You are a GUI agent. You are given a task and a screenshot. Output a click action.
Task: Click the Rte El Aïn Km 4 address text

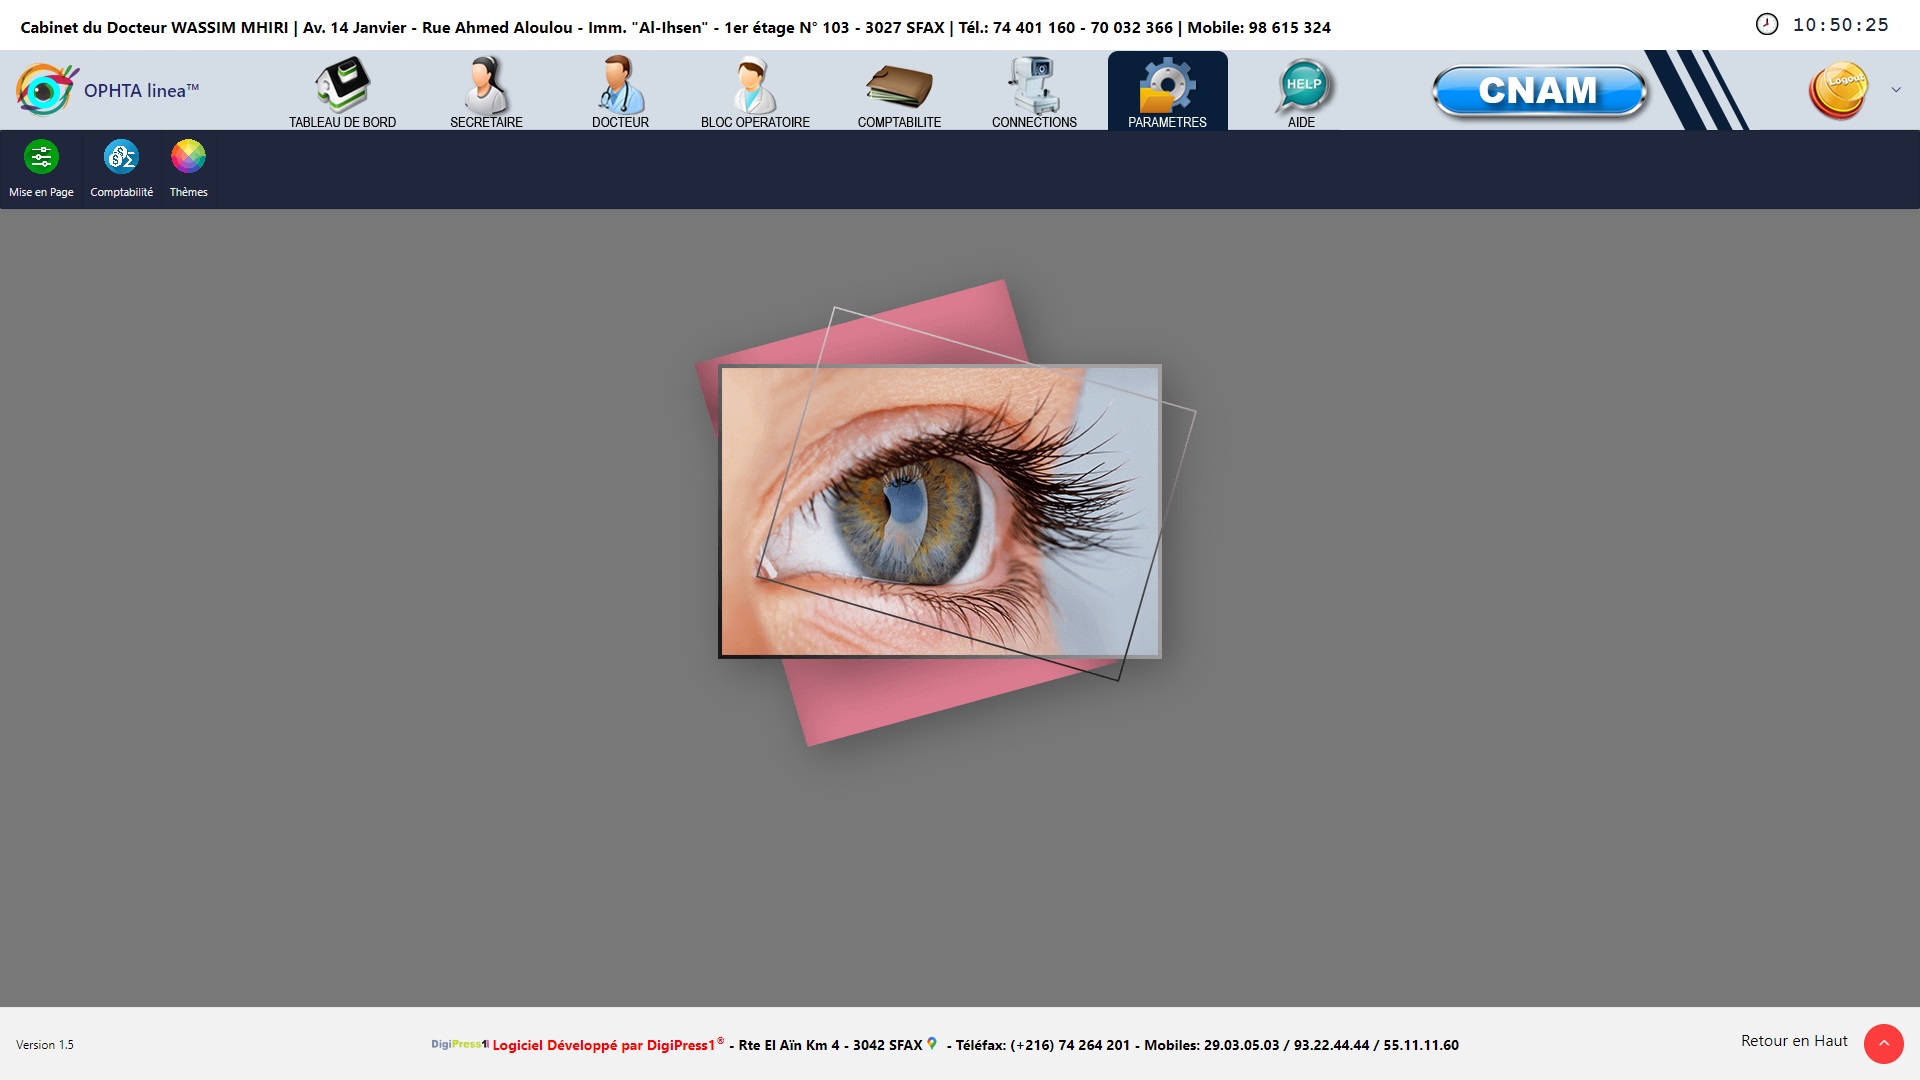(789, 1045)
